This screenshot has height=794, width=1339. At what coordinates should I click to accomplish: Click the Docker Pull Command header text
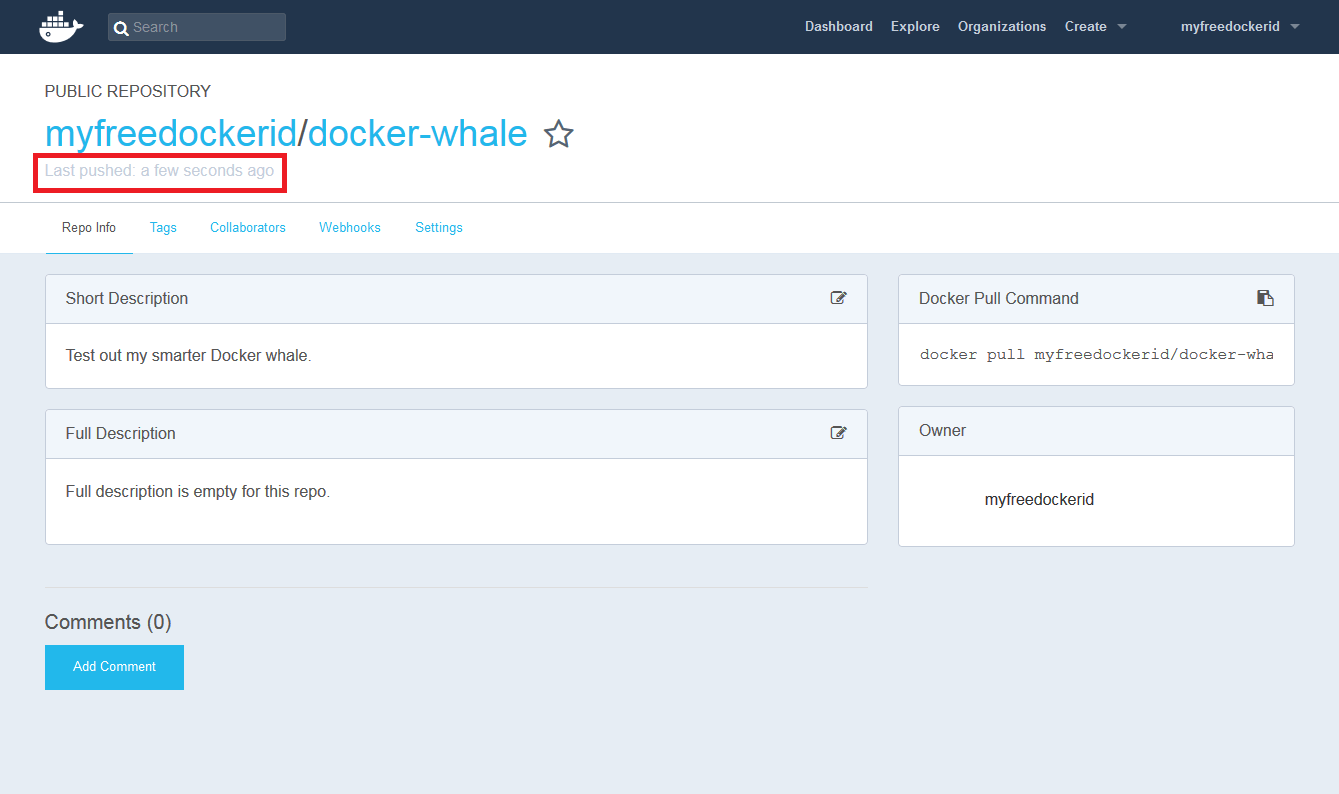999,298
